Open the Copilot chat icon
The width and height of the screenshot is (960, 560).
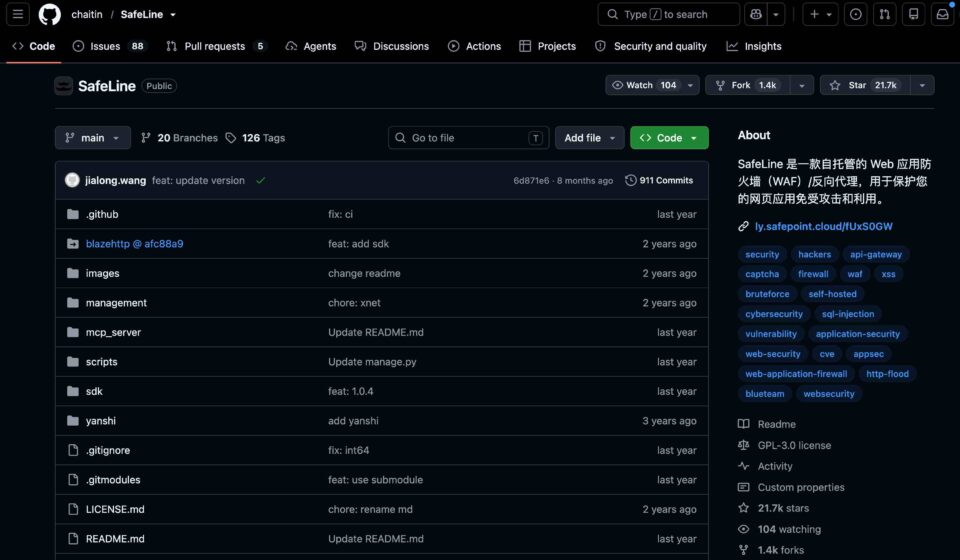(756, 14)
